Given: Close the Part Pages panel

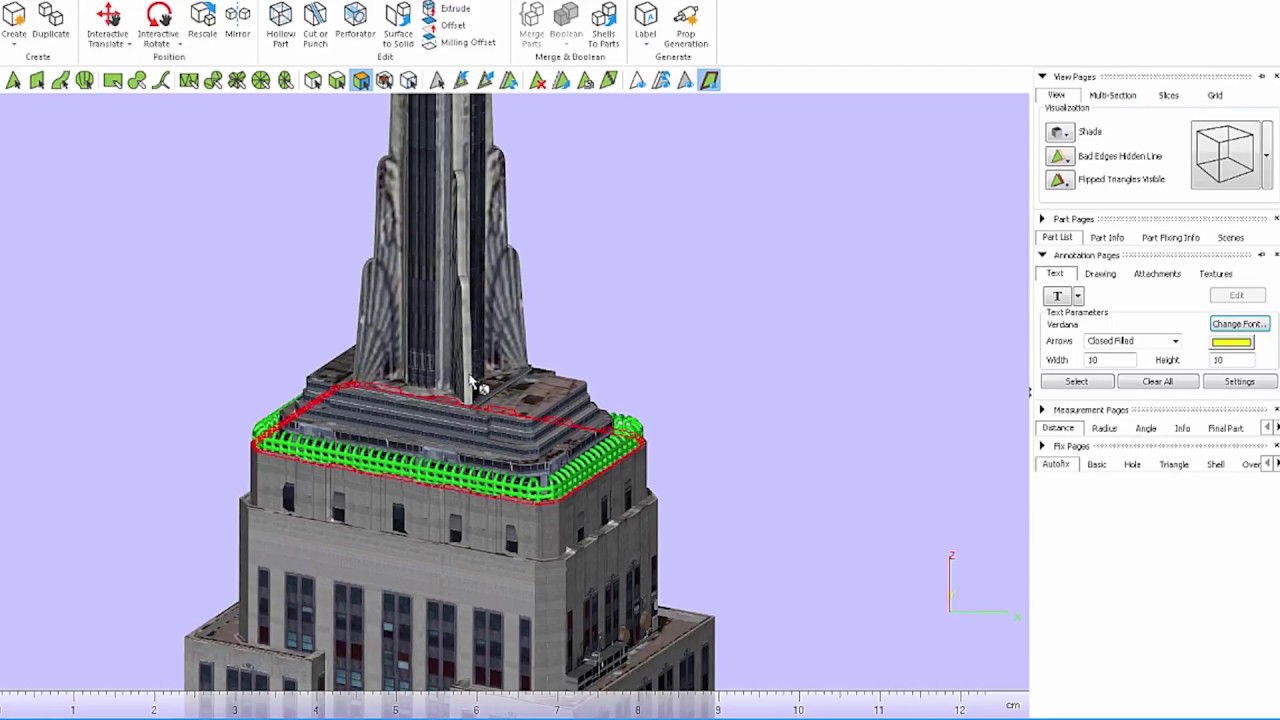Looking at the screenshot, I should (1276, 219).
